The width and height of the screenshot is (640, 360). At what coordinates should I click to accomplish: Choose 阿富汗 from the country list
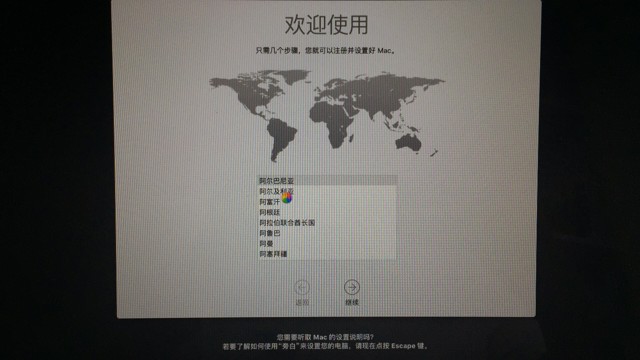click(327, 202)
